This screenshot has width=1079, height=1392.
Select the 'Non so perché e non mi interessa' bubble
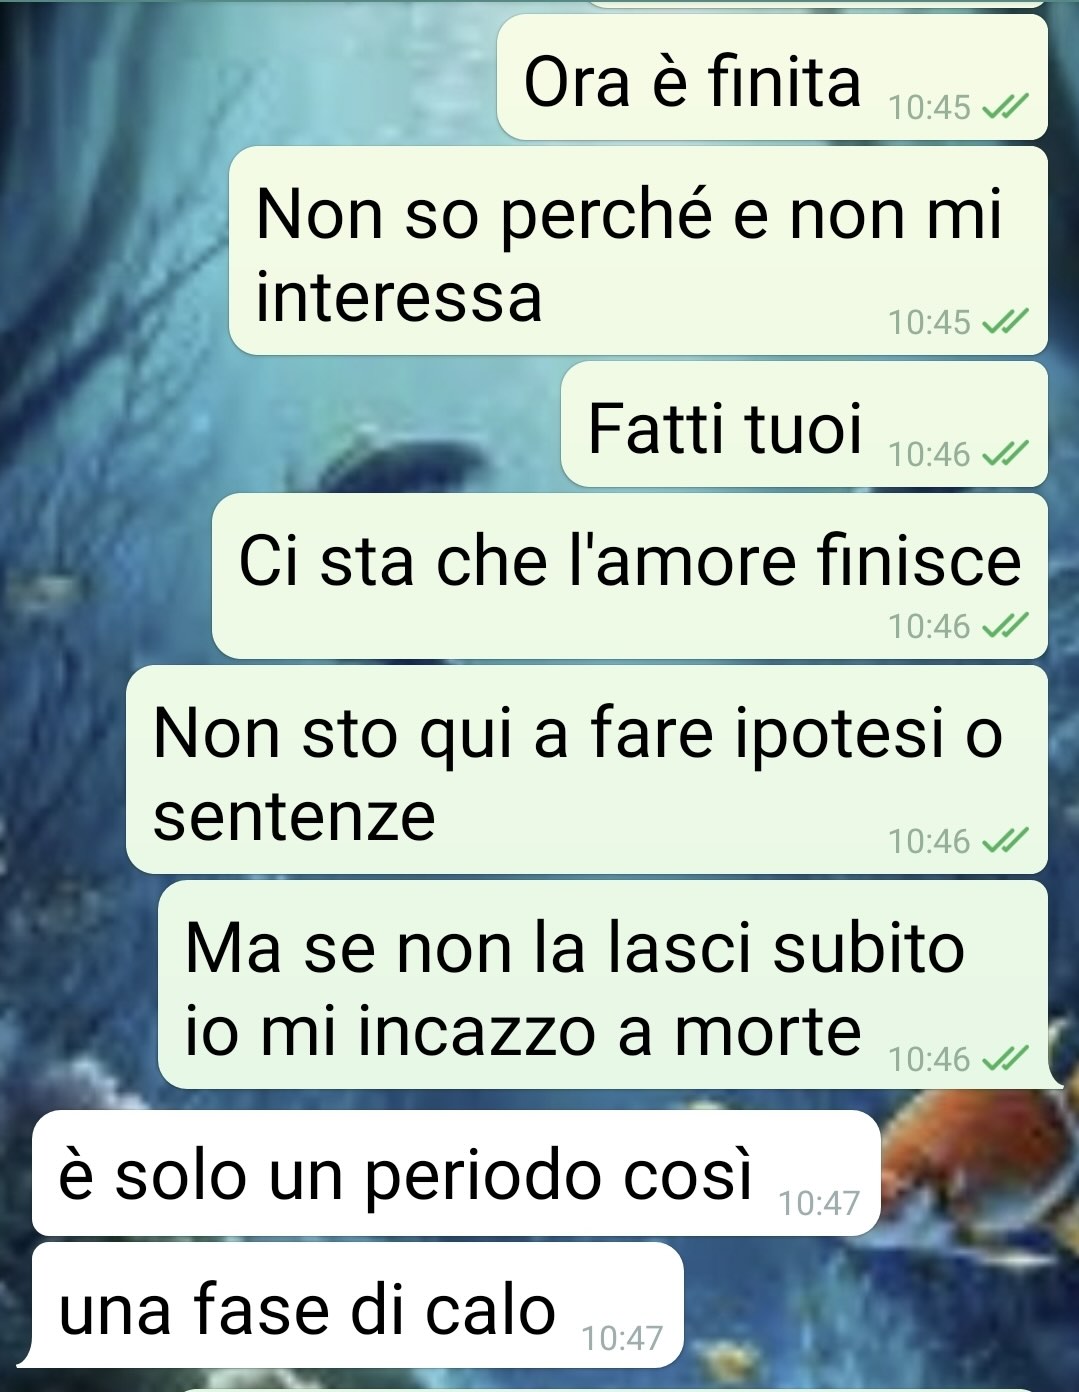(638, 251)
